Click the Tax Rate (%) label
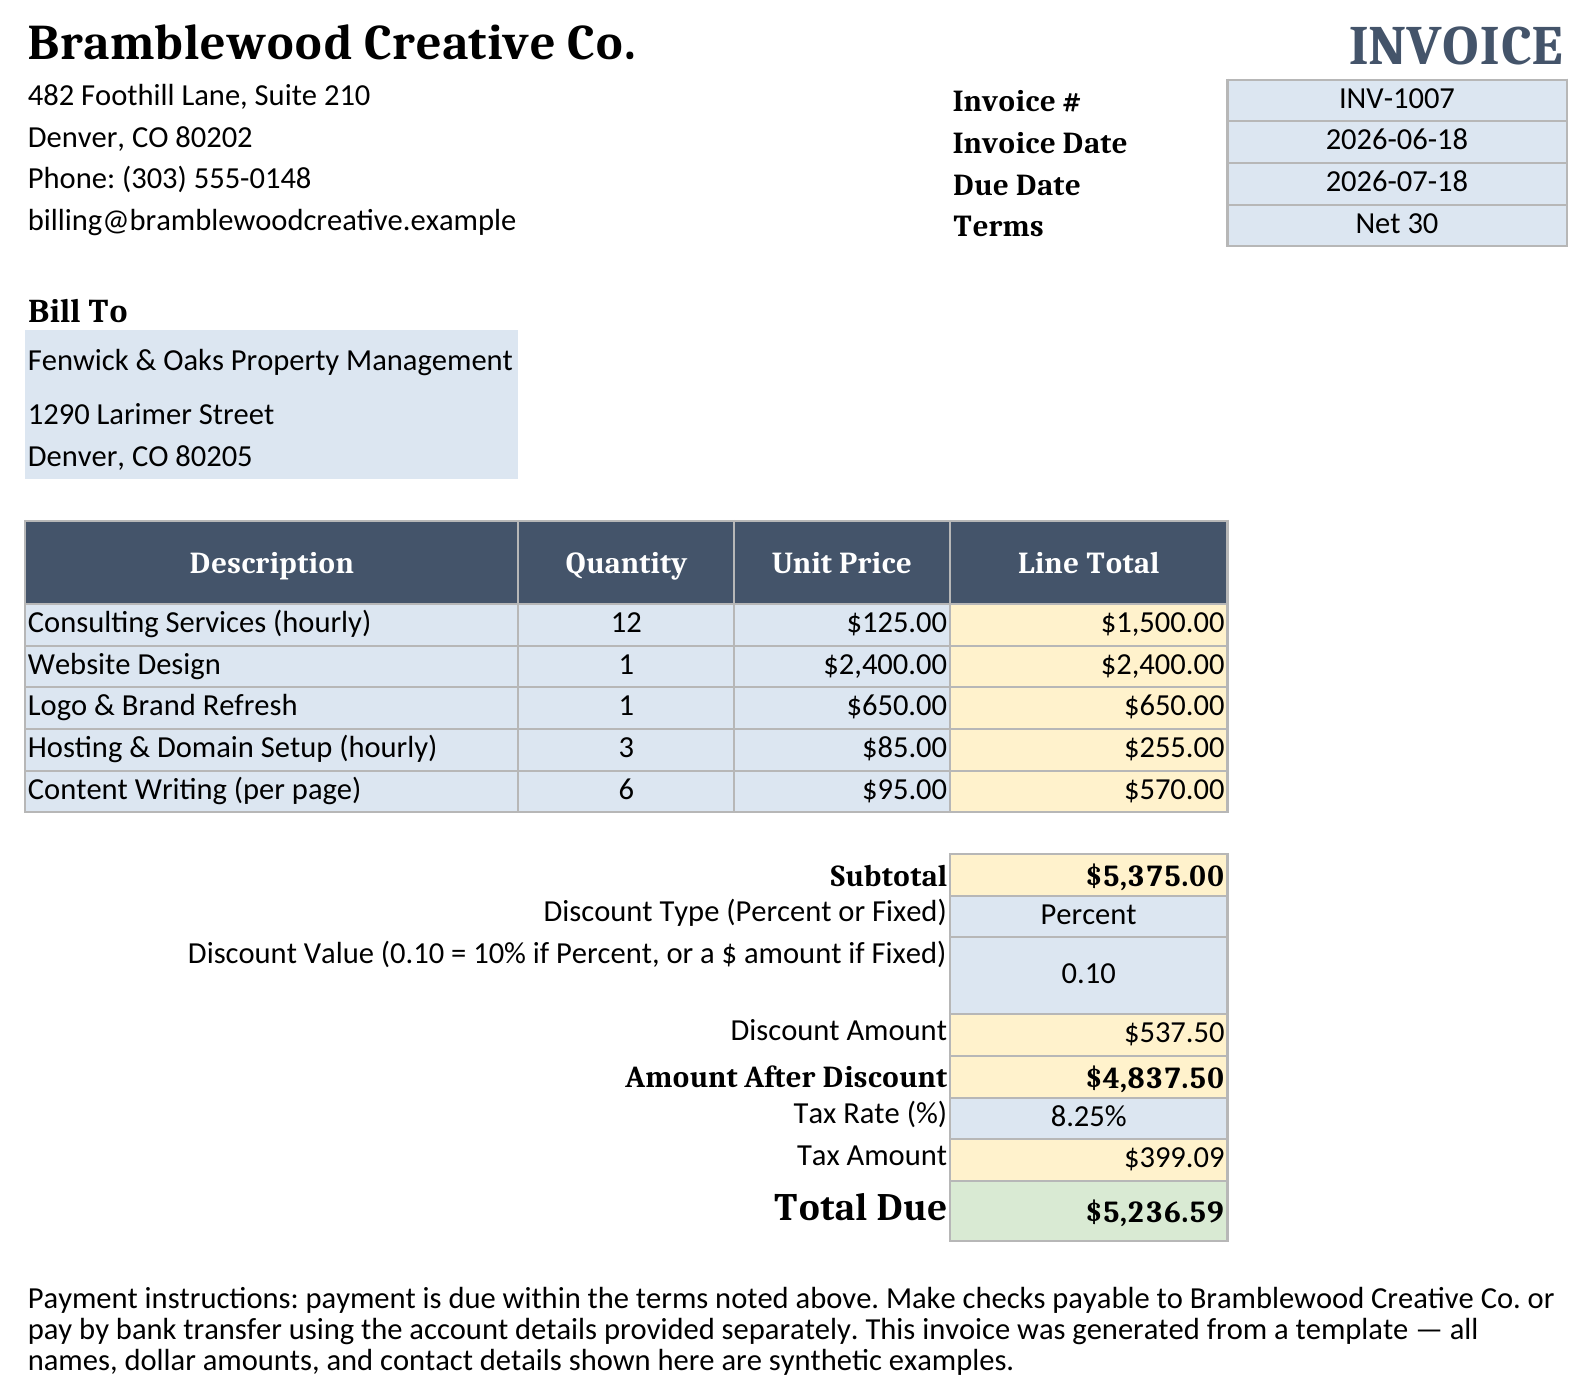The width and height of the screenshot is (1592, 1399). [869, 1114]
